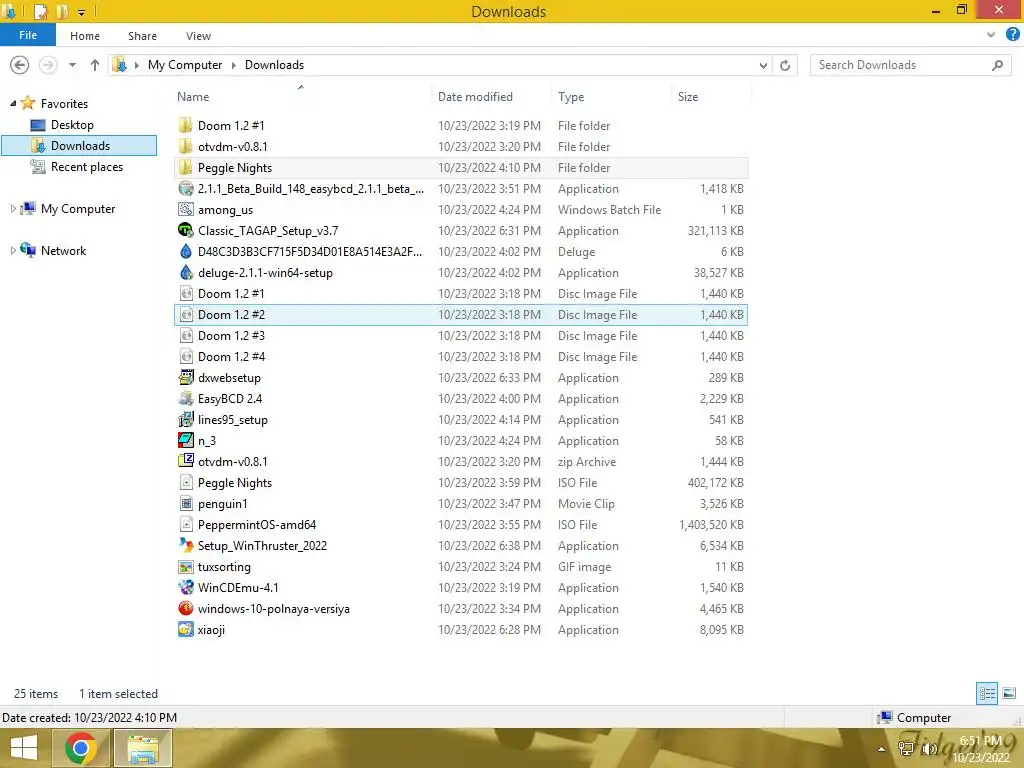Select Desktop under Favorites
Screen dimensions: 1024x768
[72, 125]
